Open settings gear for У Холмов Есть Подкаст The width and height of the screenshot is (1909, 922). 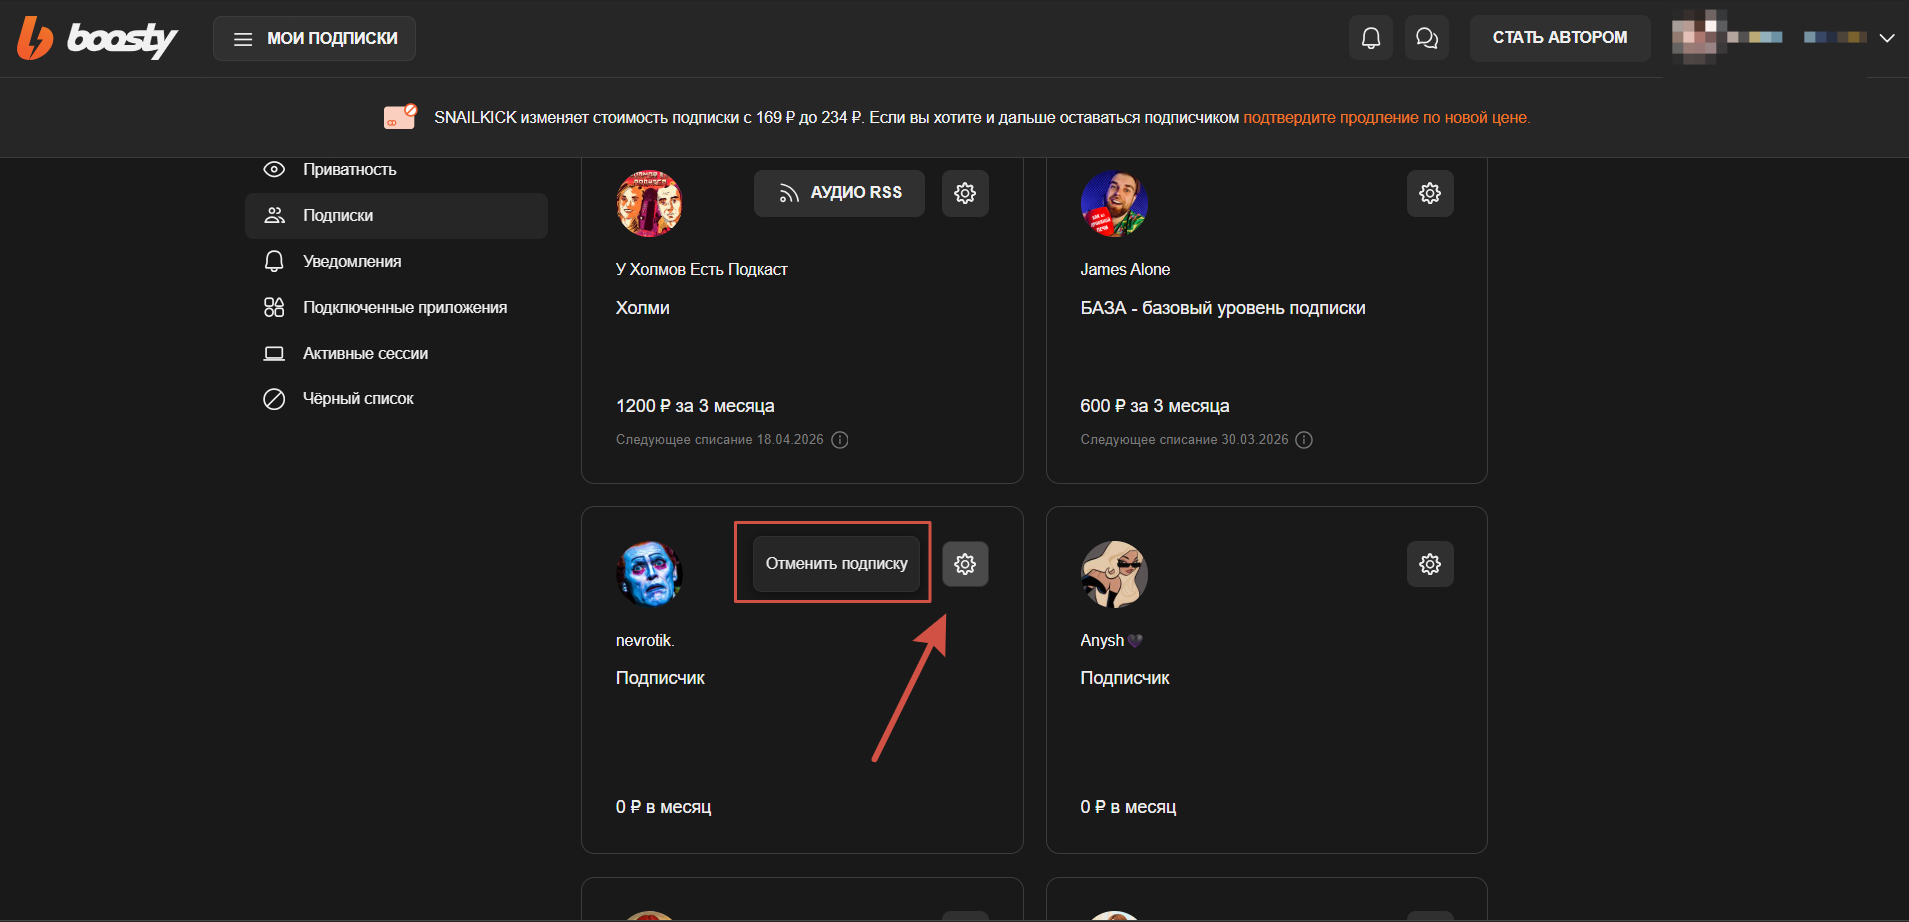965,193
